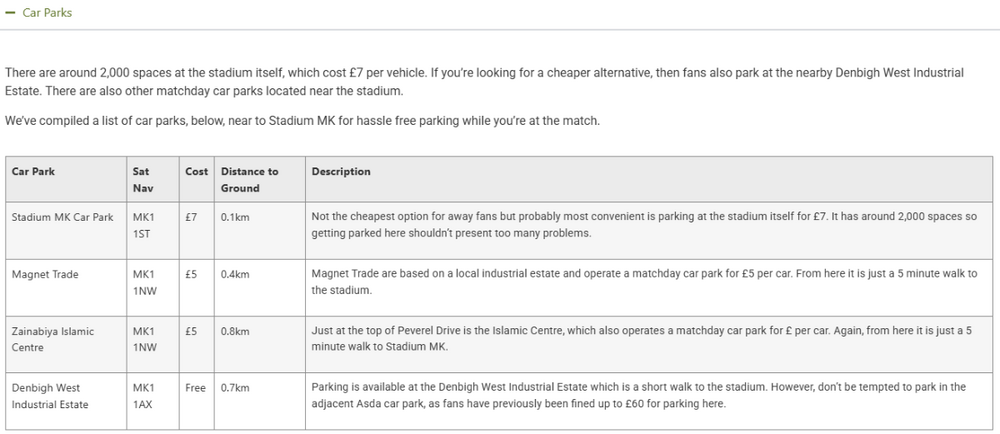Click the Magnet Trade description text

[x=644, y=282]
